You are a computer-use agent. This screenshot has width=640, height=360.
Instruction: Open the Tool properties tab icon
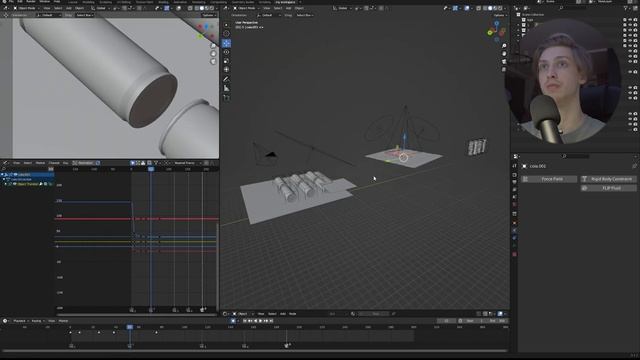tap(515, 166)
